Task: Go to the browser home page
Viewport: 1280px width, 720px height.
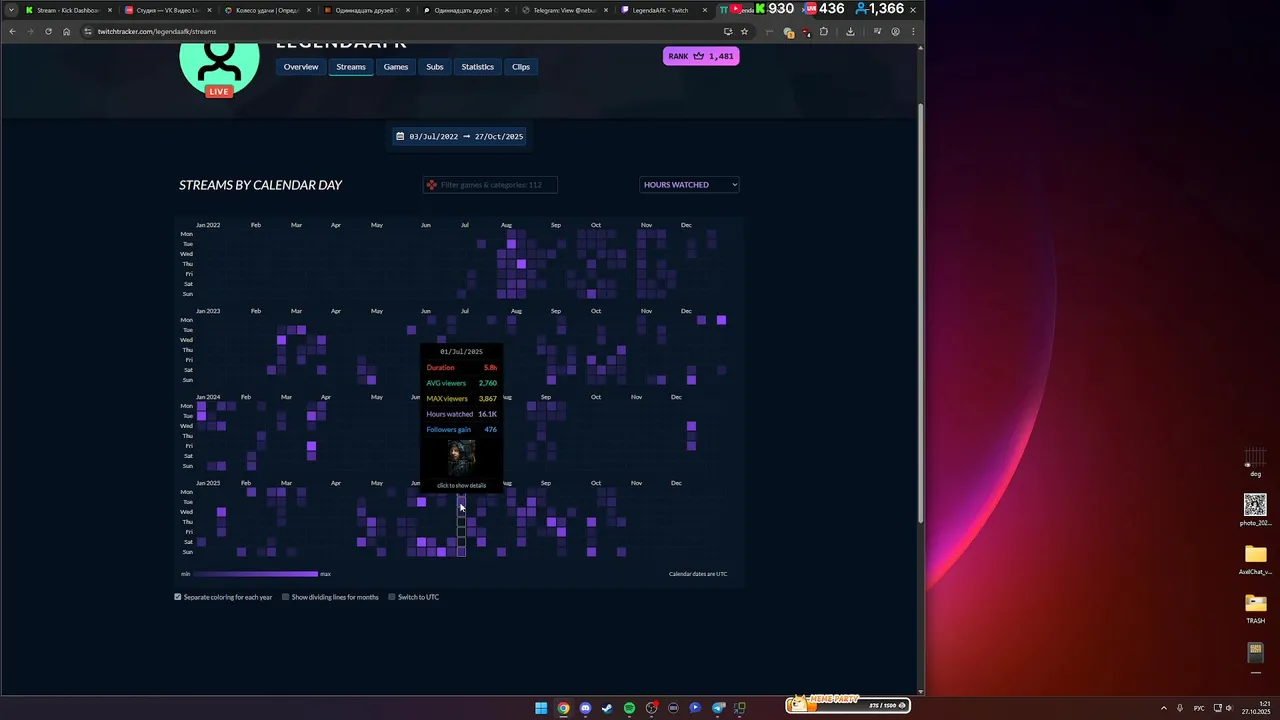Action: click(x=66, y=31)
